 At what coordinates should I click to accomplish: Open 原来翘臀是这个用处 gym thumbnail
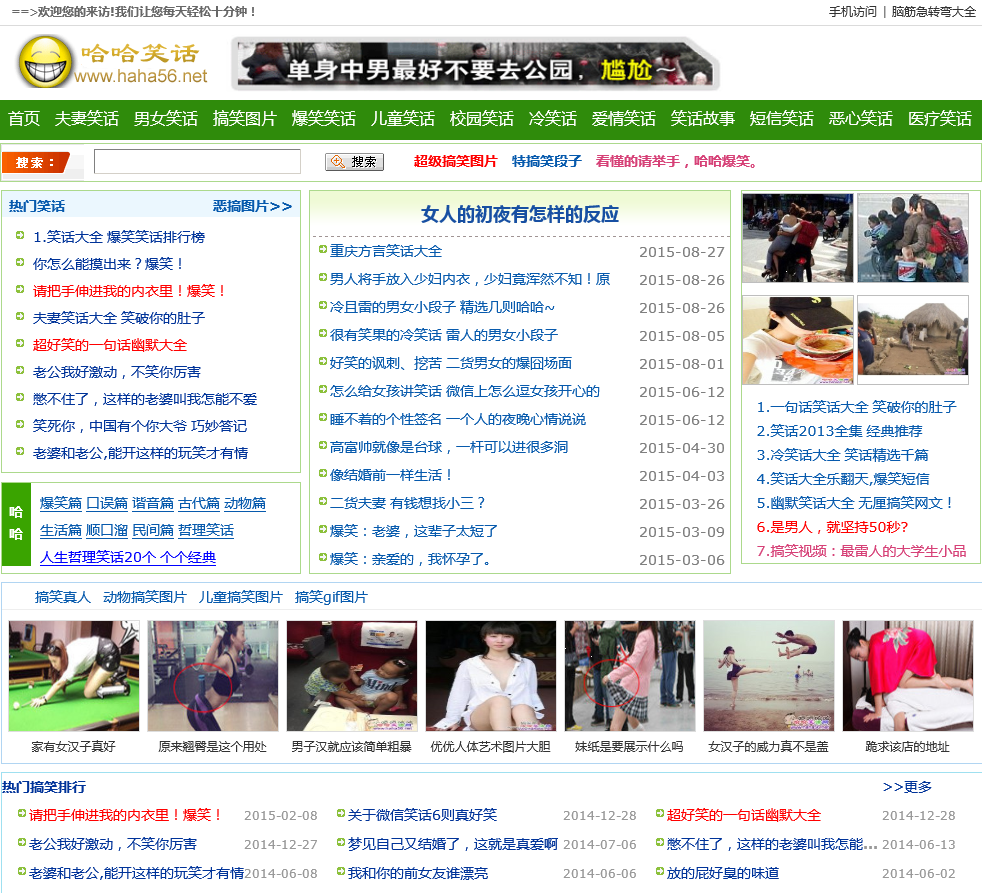(x=213, y=676)
